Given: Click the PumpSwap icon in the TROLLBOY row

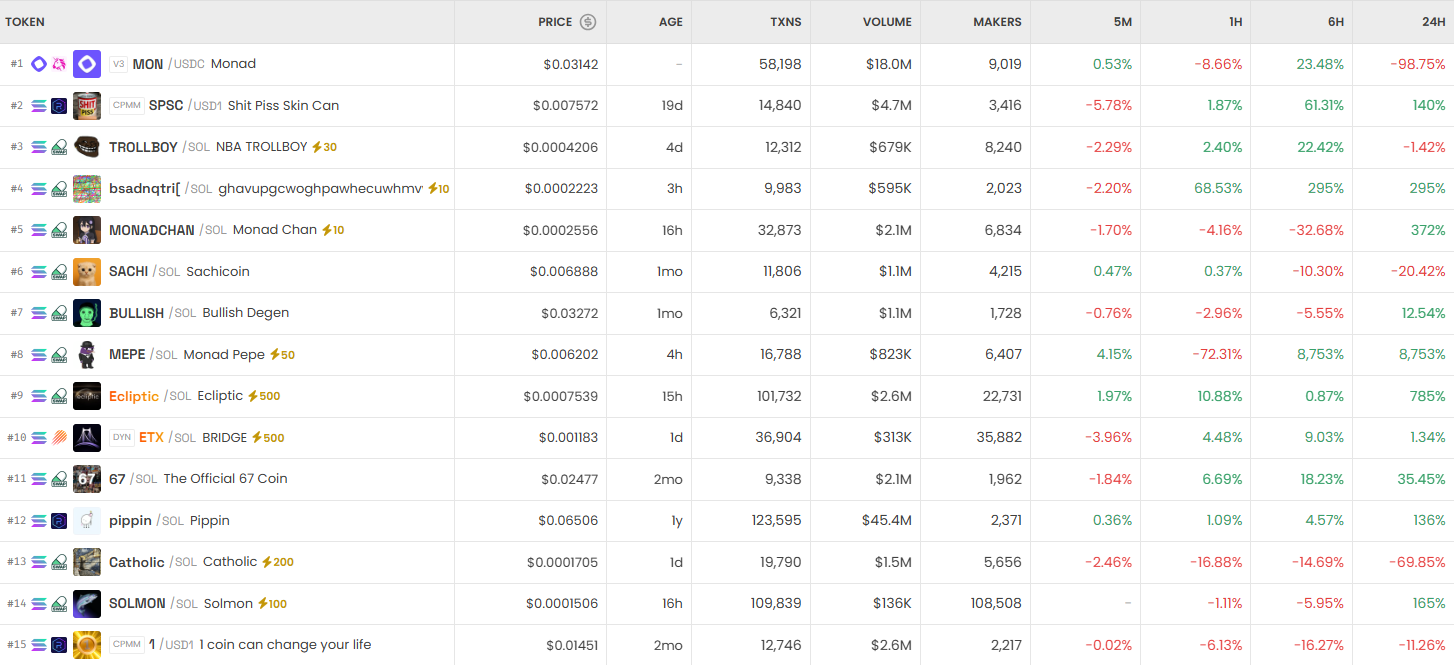Looking at the screenshot, I should click(x=59, y=147).
